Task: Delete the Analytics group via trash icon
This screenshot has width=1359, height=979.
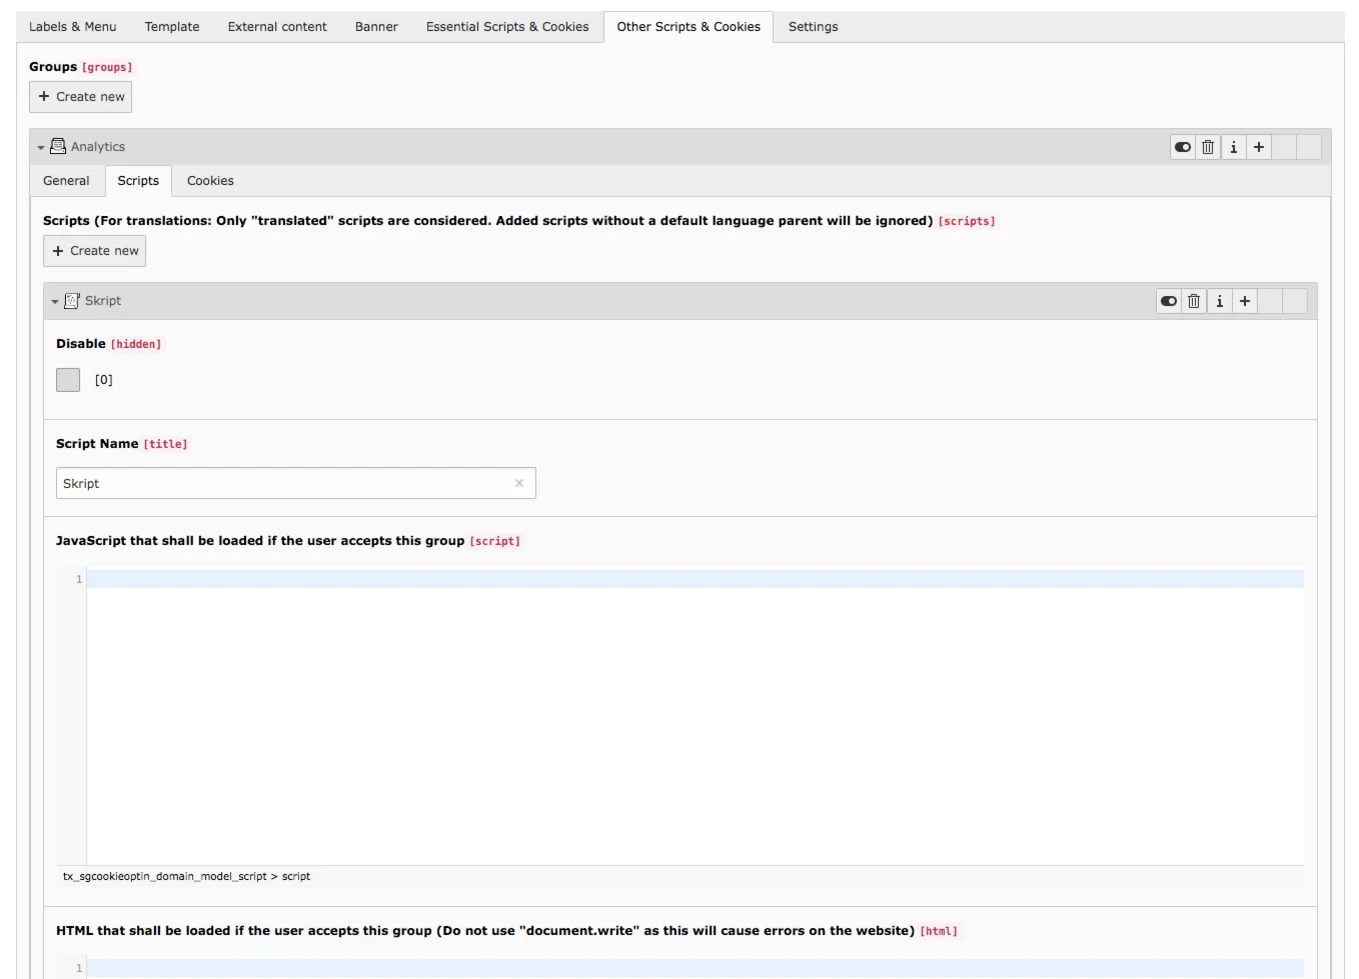Action: tap(1208, 146)
